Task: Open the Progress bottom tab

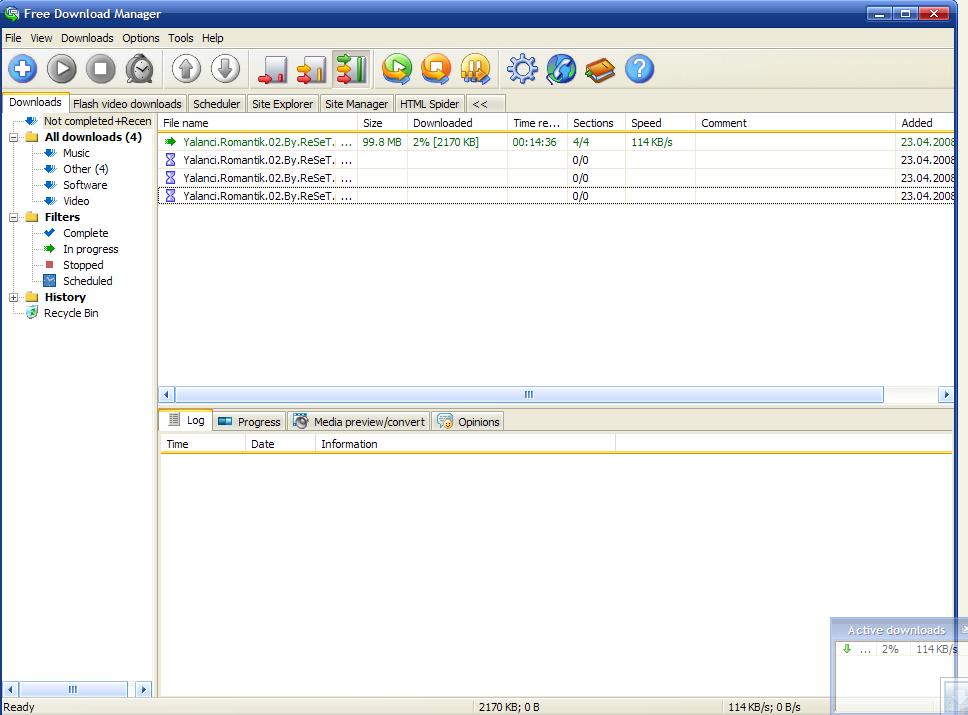Action: point(250,422)
